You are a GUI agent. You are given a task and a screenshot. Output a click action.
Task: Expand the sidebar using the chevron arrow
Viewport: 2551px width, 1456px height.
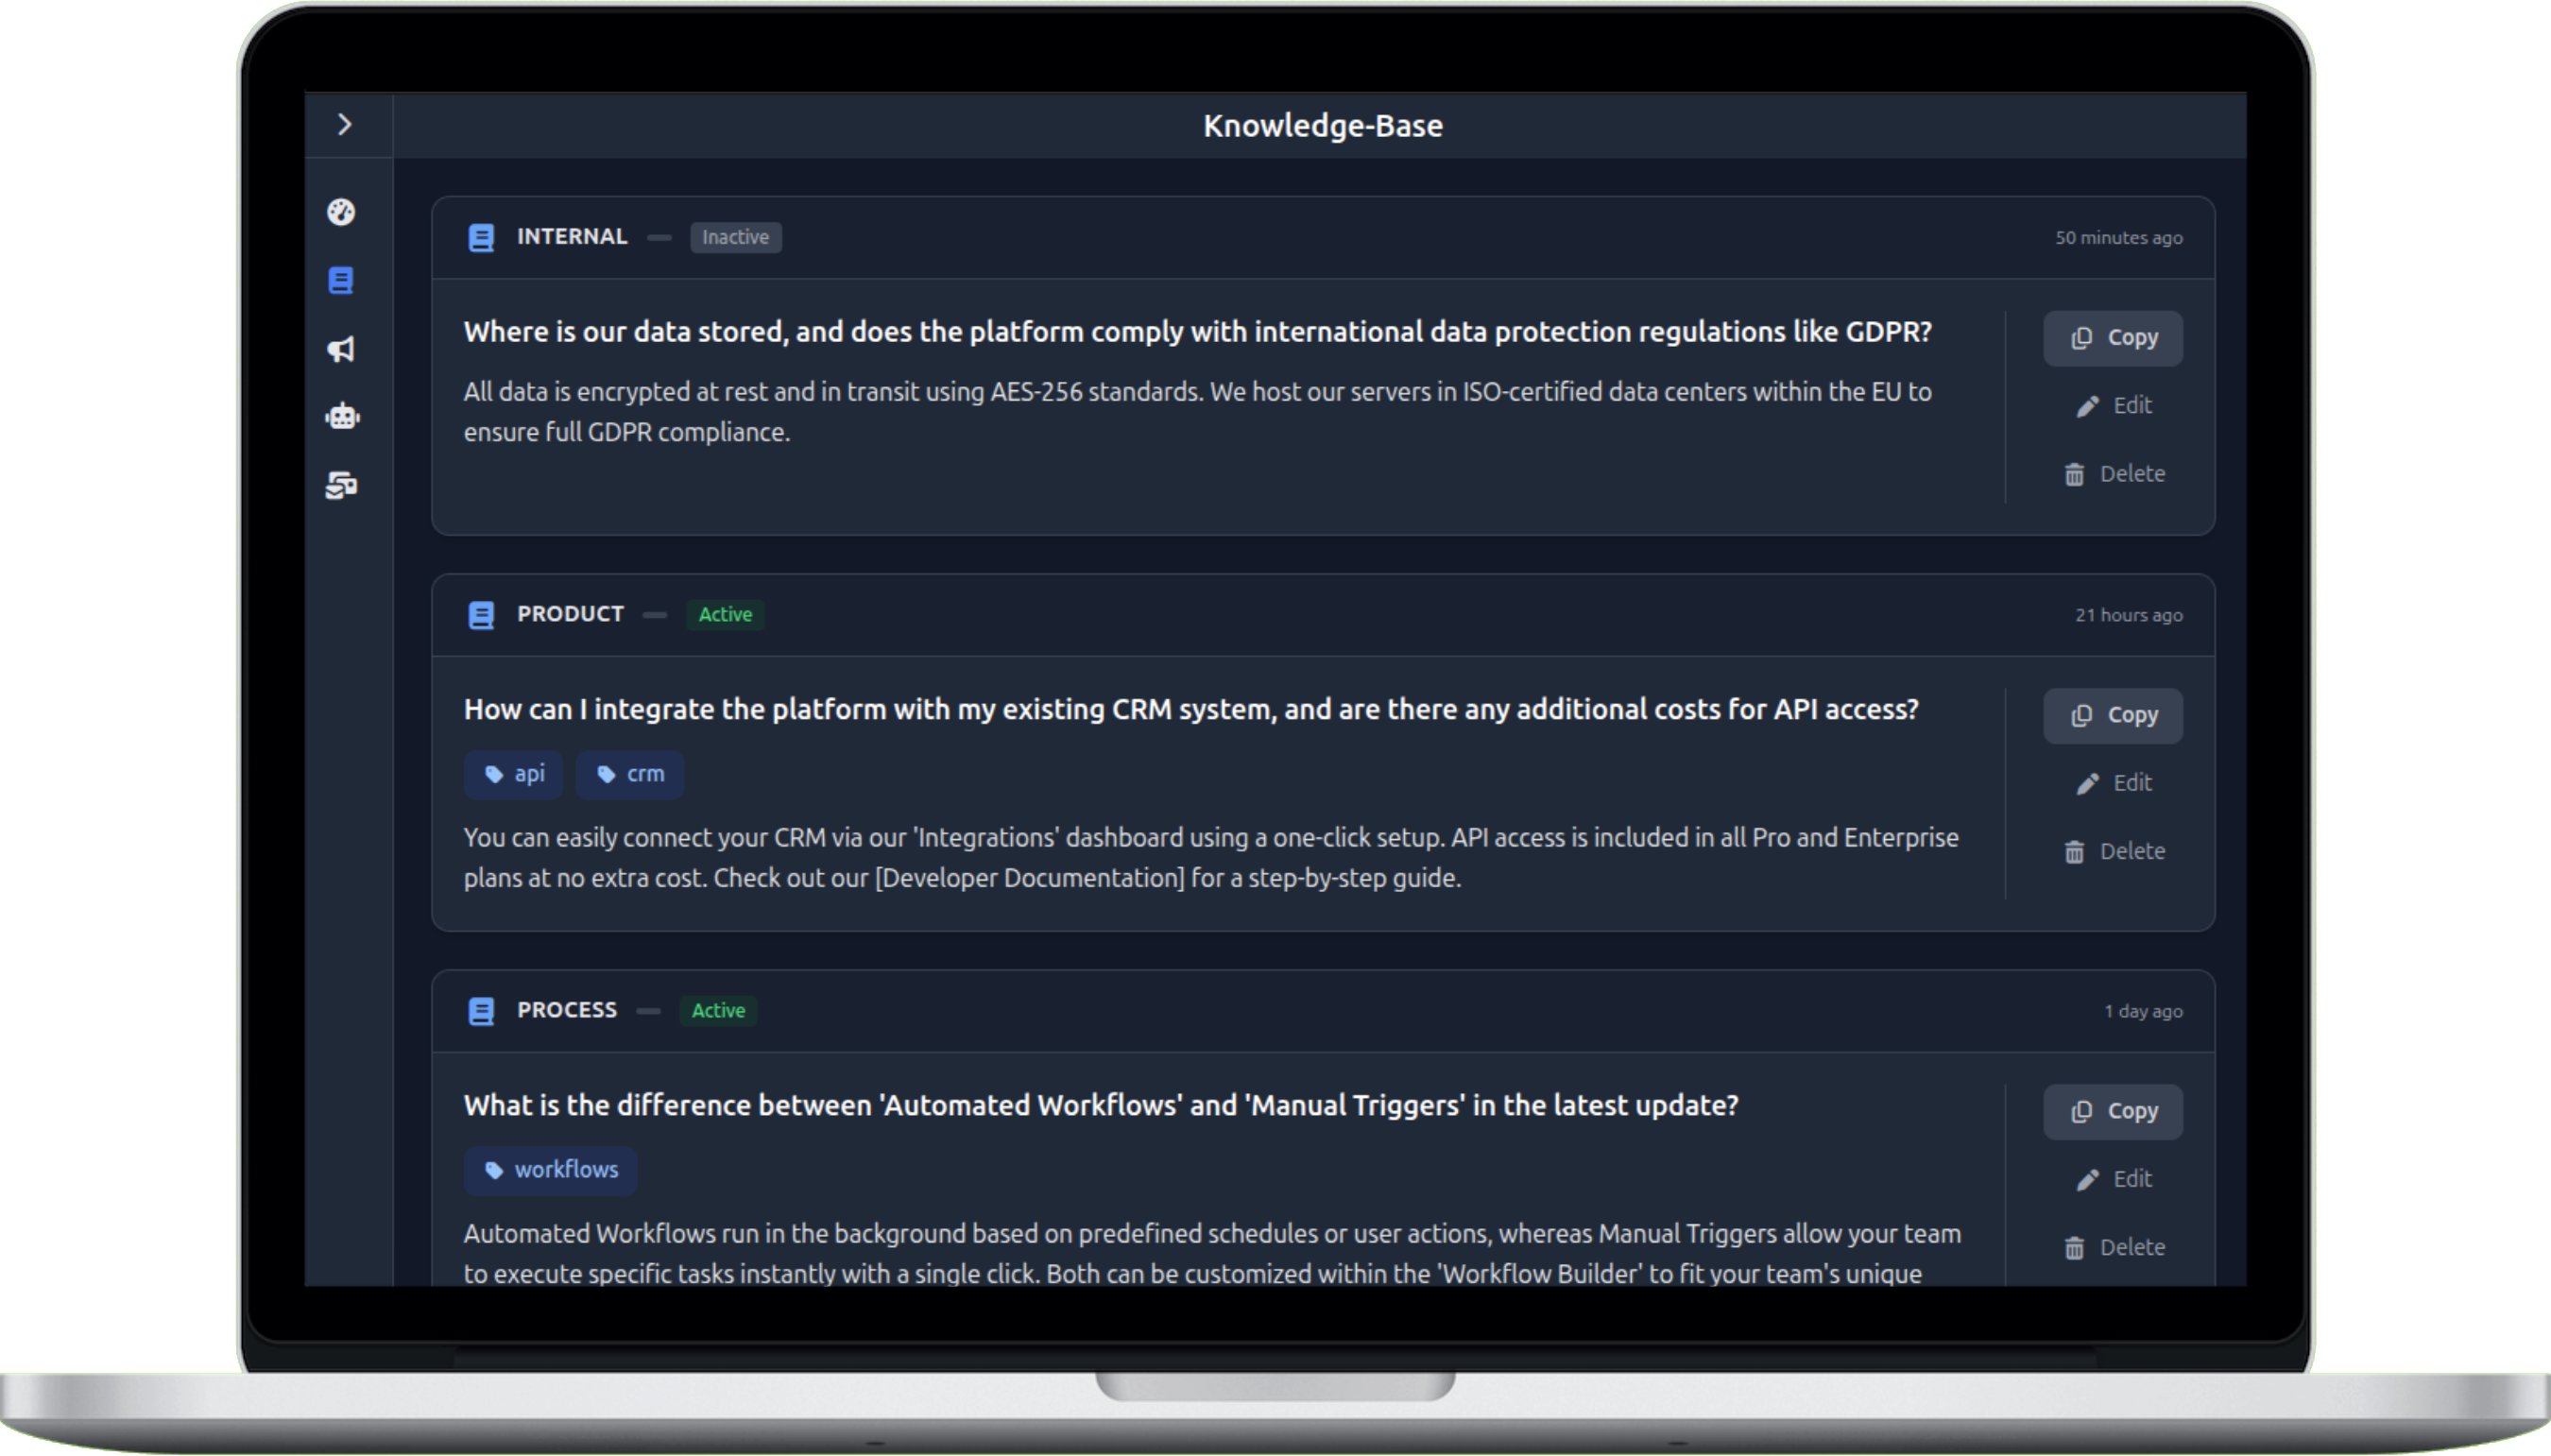point(347,123)
